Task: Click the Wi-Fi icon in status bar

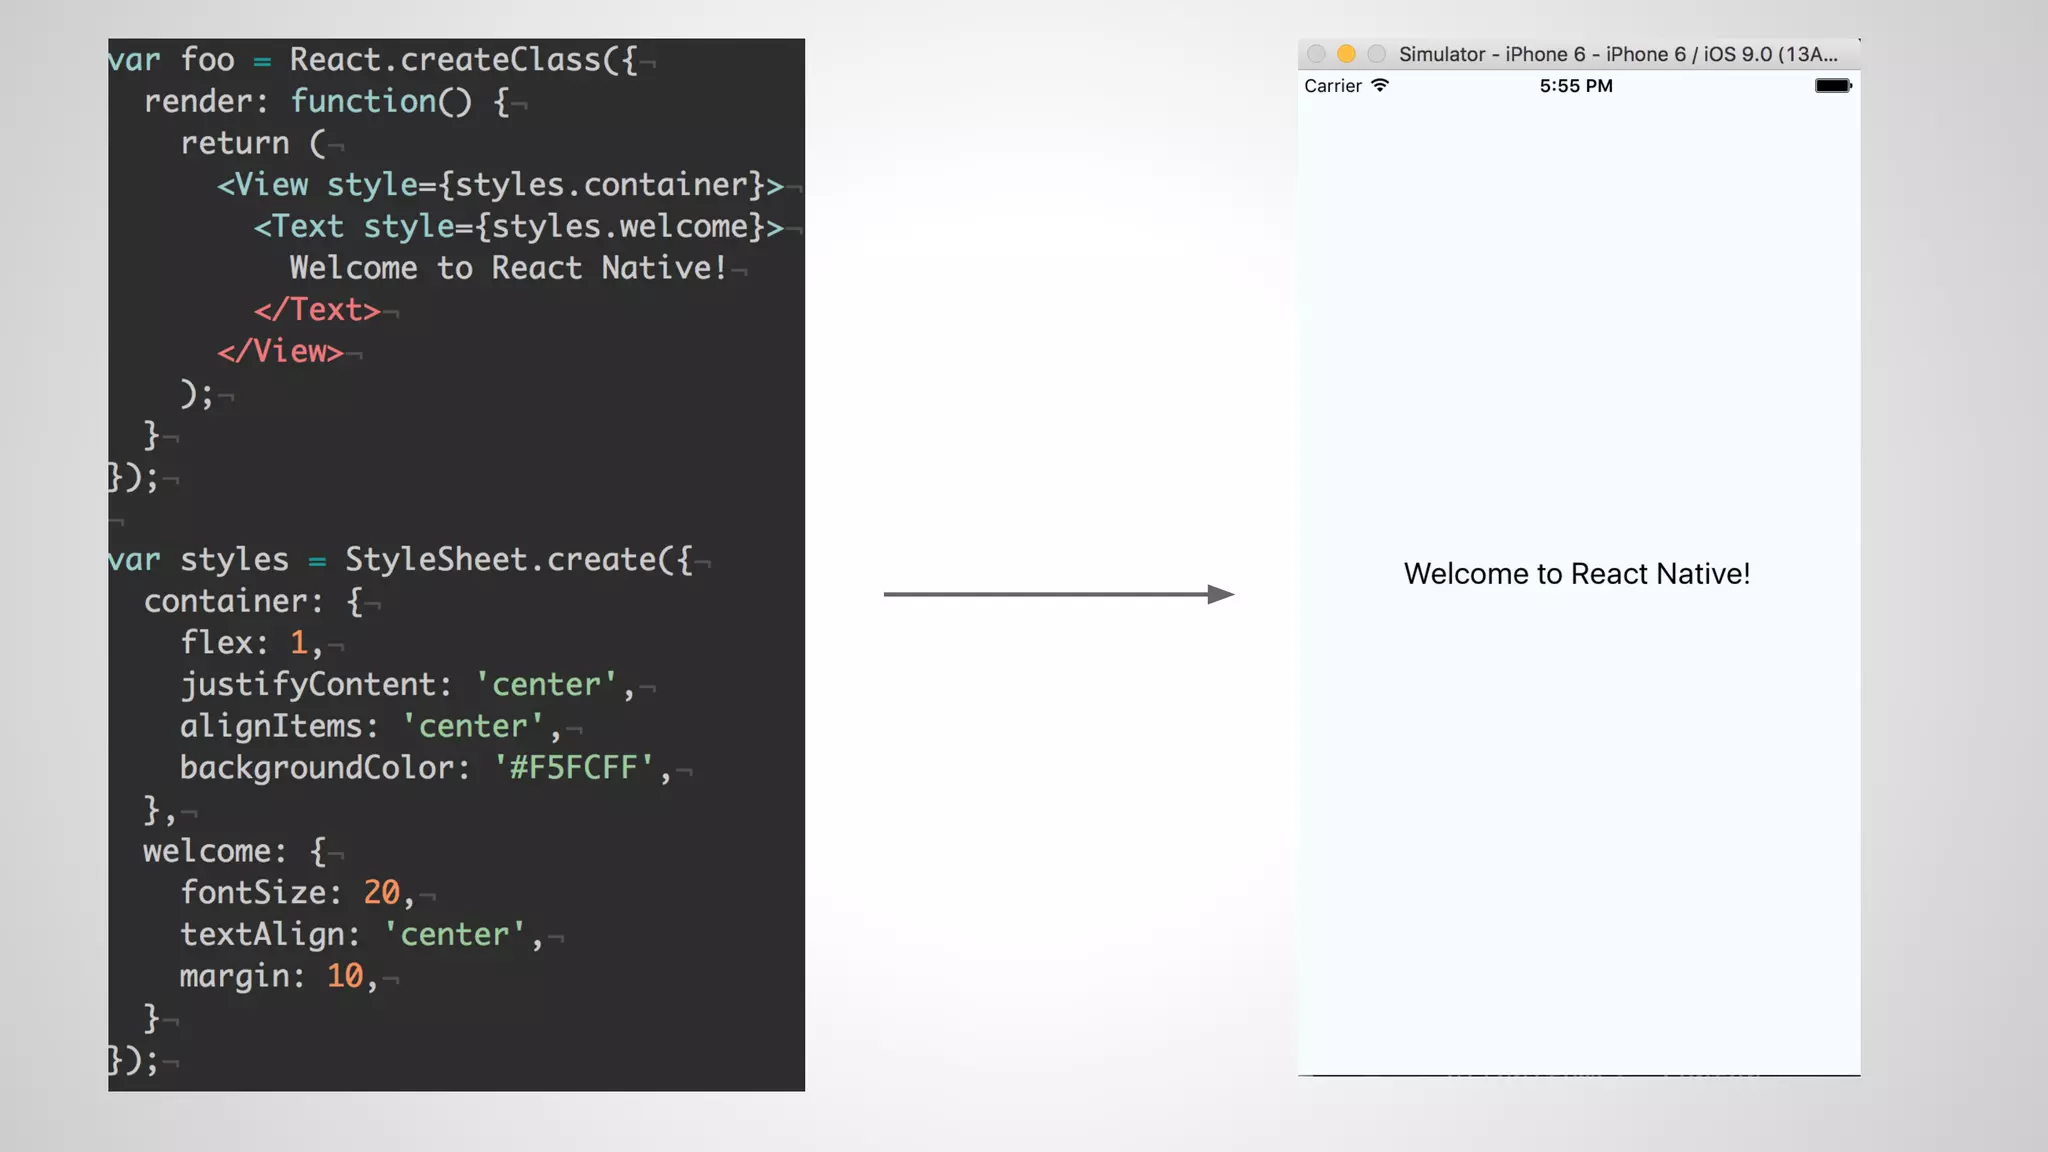Action: point(1380,85)
